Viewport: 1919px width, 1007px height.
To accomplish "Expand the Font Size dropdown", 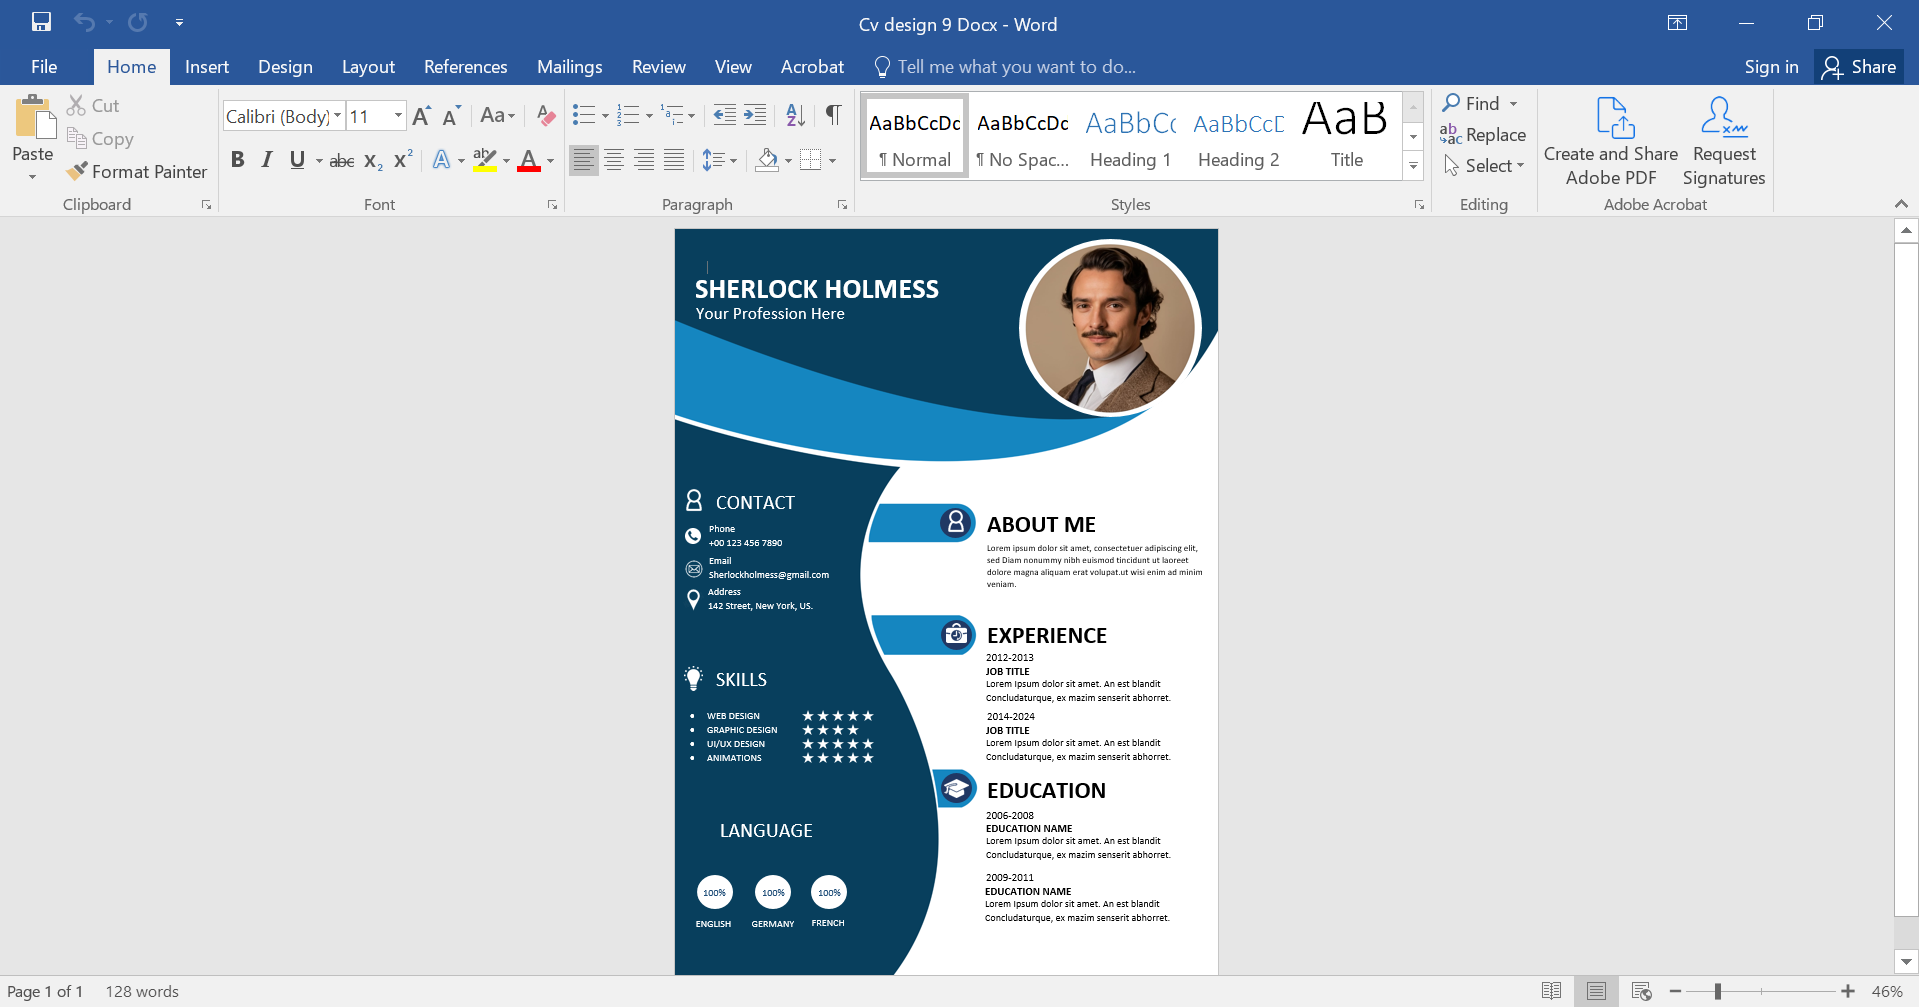I will (x=396, y=116).
